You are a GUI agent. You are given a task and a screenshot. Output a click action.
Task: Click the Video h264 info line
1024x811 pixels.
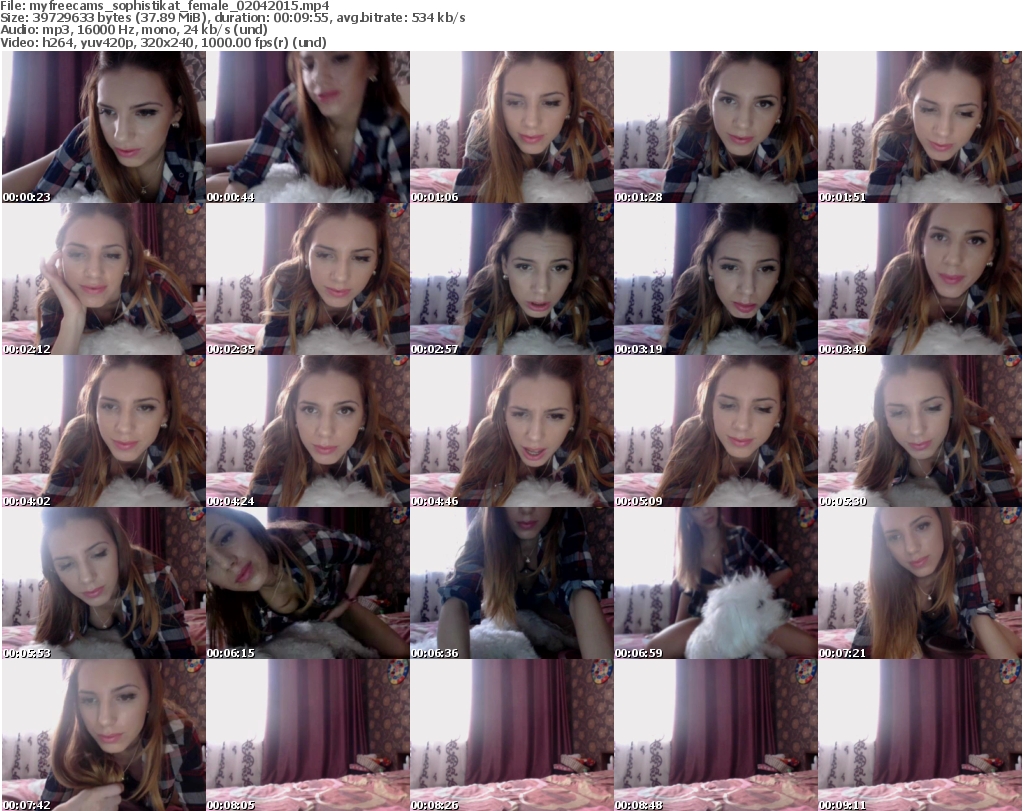coord(163,42)
